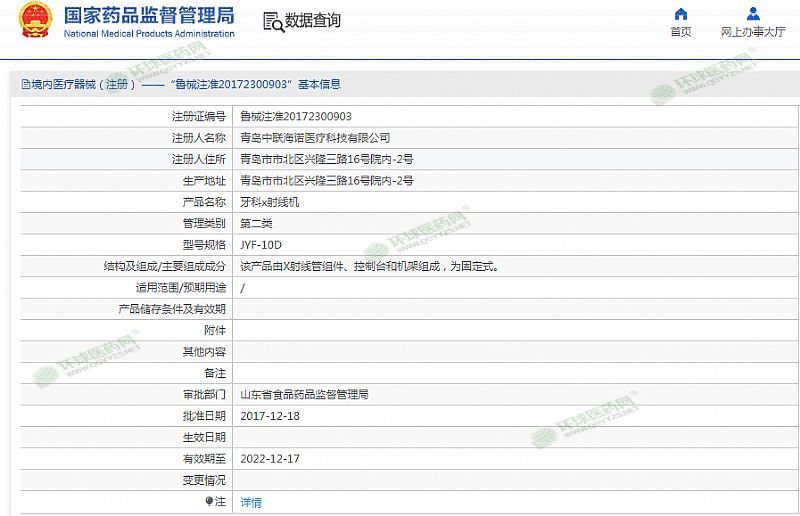Click the 数据查询 heading text
The width and height of the screenshot is (800, 516).
click(x=313, y=21)
